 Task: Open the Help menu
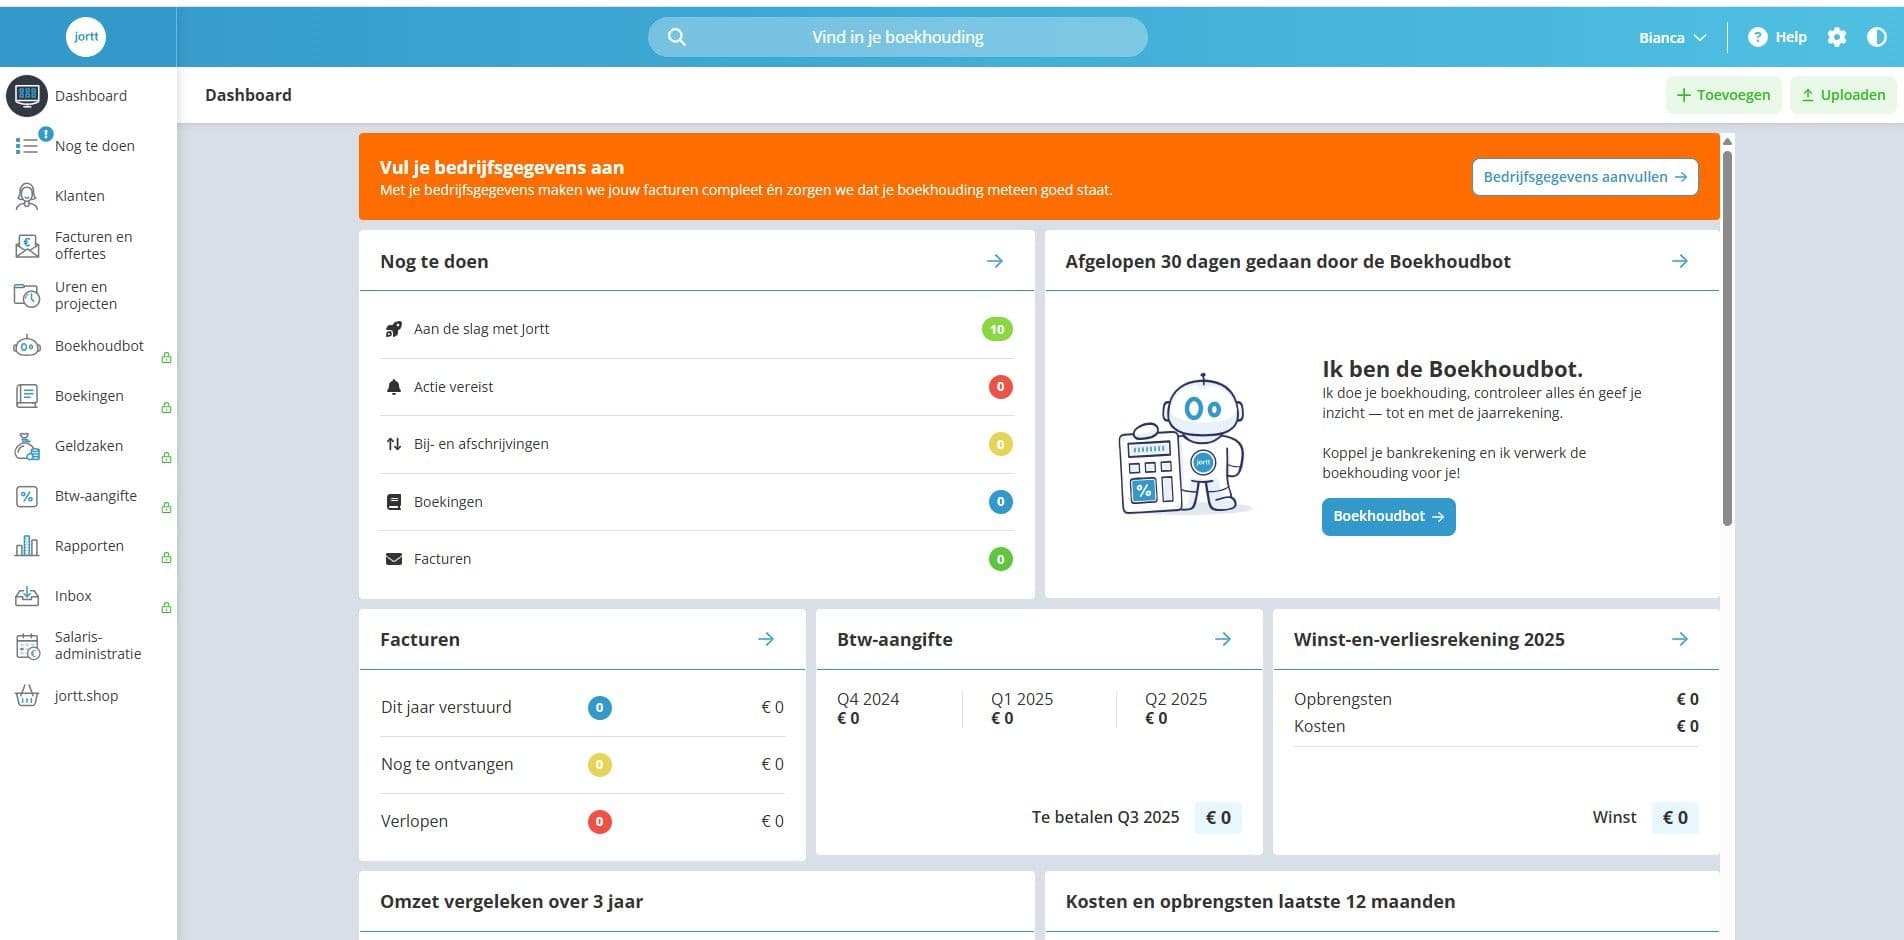click(x=1777, y=37)
